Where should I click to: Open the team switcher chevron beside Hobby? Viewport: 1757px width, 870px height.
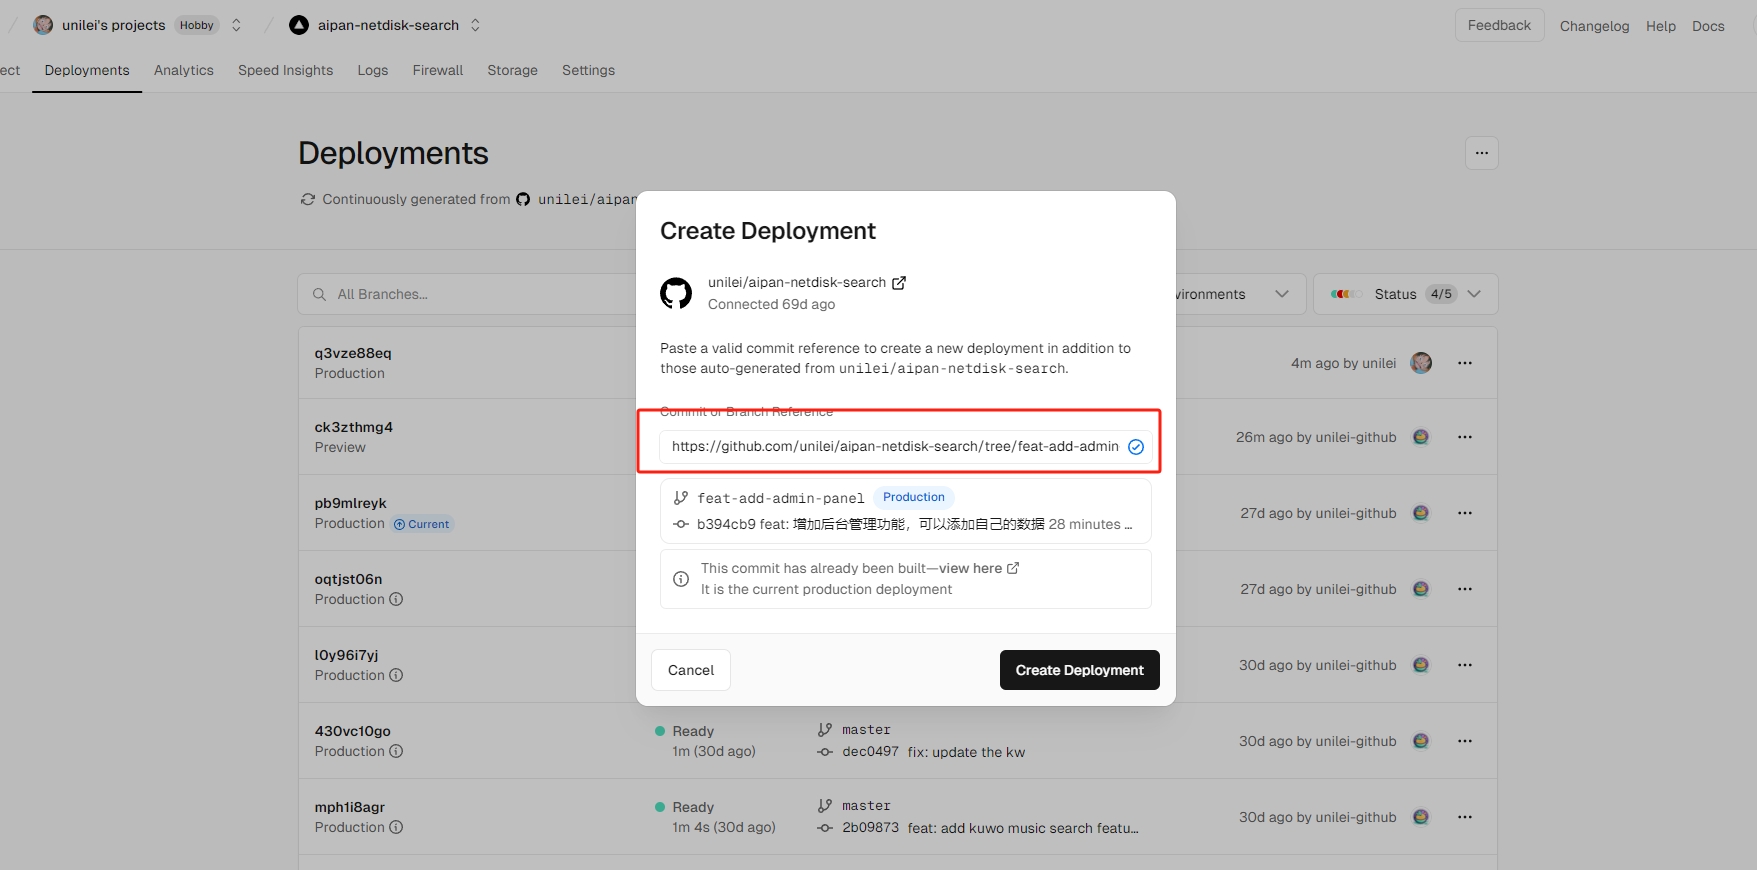pos(236,25)
